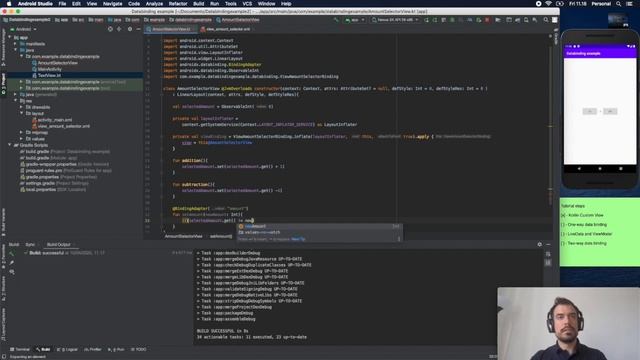Screen dimensions: 640x360
Task: Hide the Project panel with the minus icon
Action: 138,29
